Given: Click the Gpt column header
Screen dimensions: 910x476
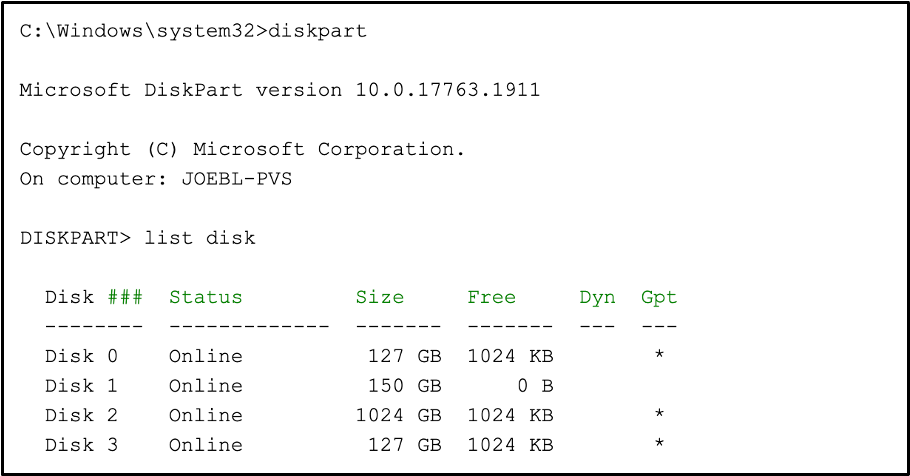Looking at the screenshot, I should pyautogui.click(x=659, y=297).
